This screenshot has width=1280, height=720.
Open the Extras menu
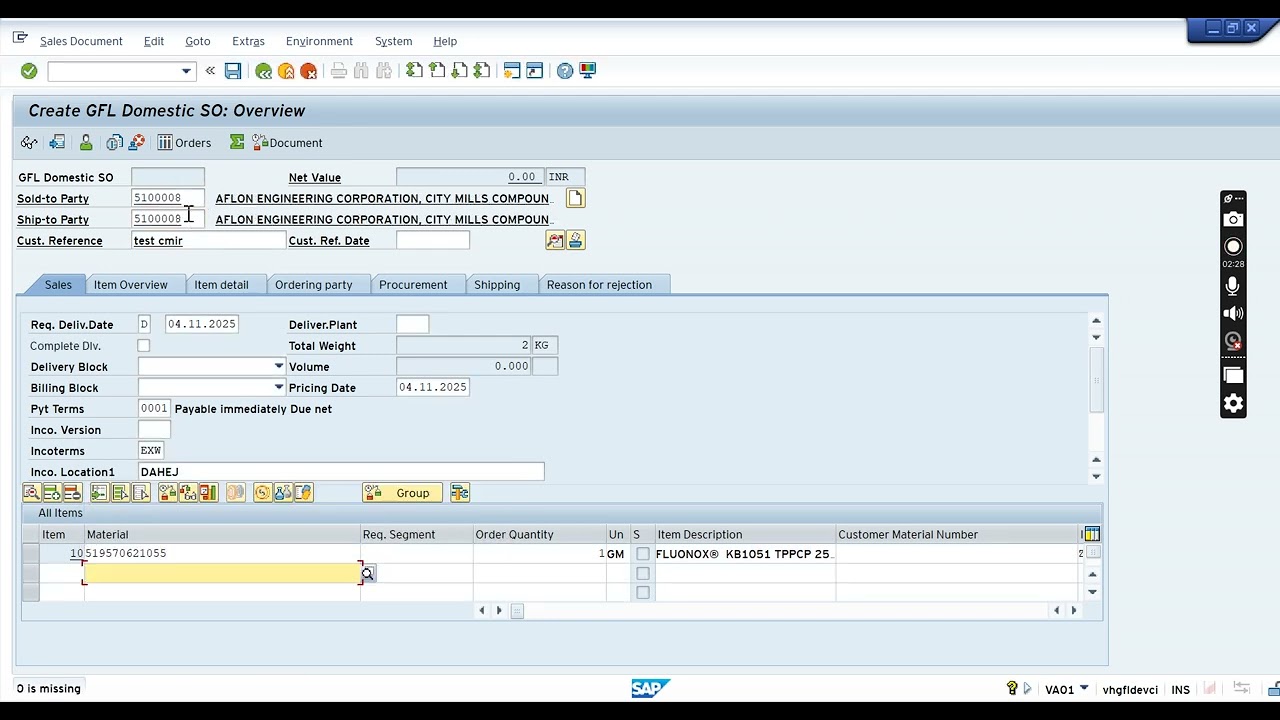pos(248,41)
